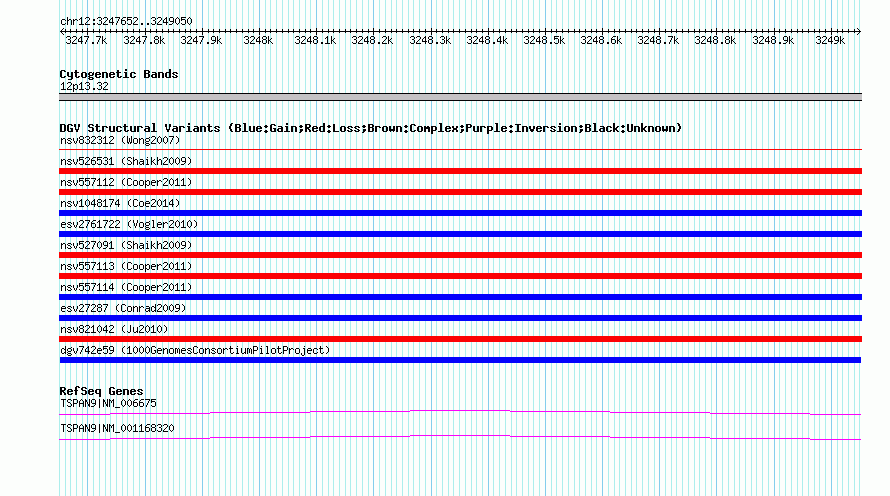This screenshot has height=496, width=890.
Task: Click the 3249k ruler position
Action: pos(830,40)
